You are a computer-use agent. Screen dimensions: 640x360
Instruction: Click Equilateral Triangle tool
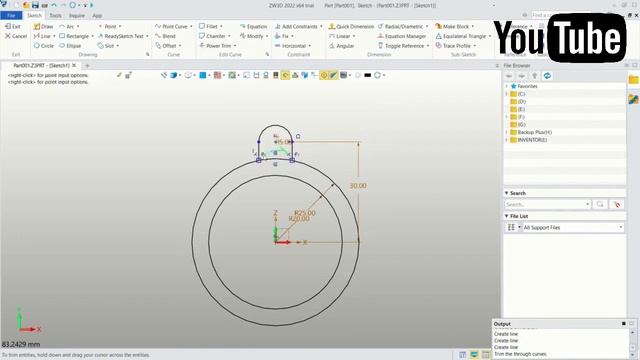461,36
